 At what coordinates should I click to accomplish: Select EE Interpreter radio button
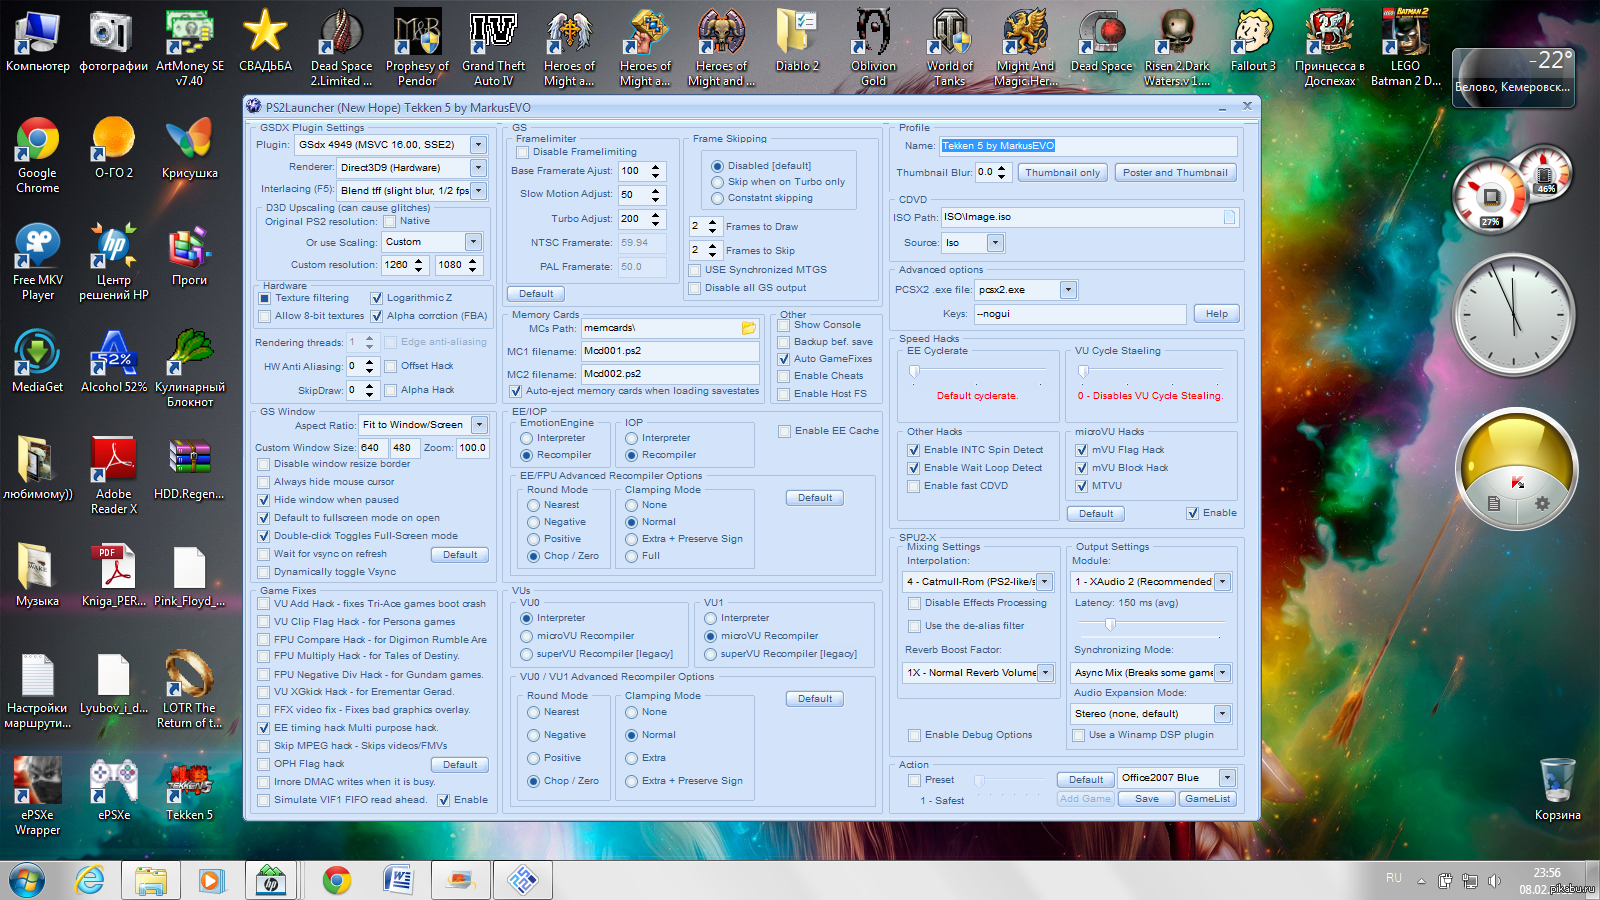pyautogui.click(x=527, y=438)
